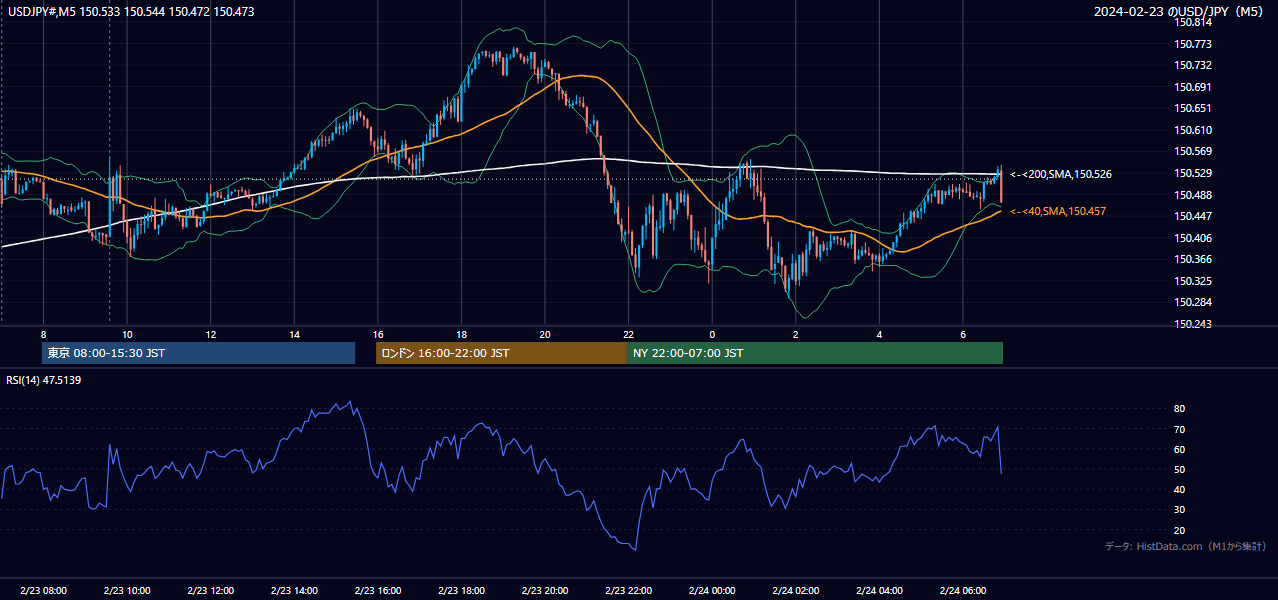The width and height of the screenshot is (1278, 600).
Task: Click hour label 22 under the price chart
Action: point(628,333)
